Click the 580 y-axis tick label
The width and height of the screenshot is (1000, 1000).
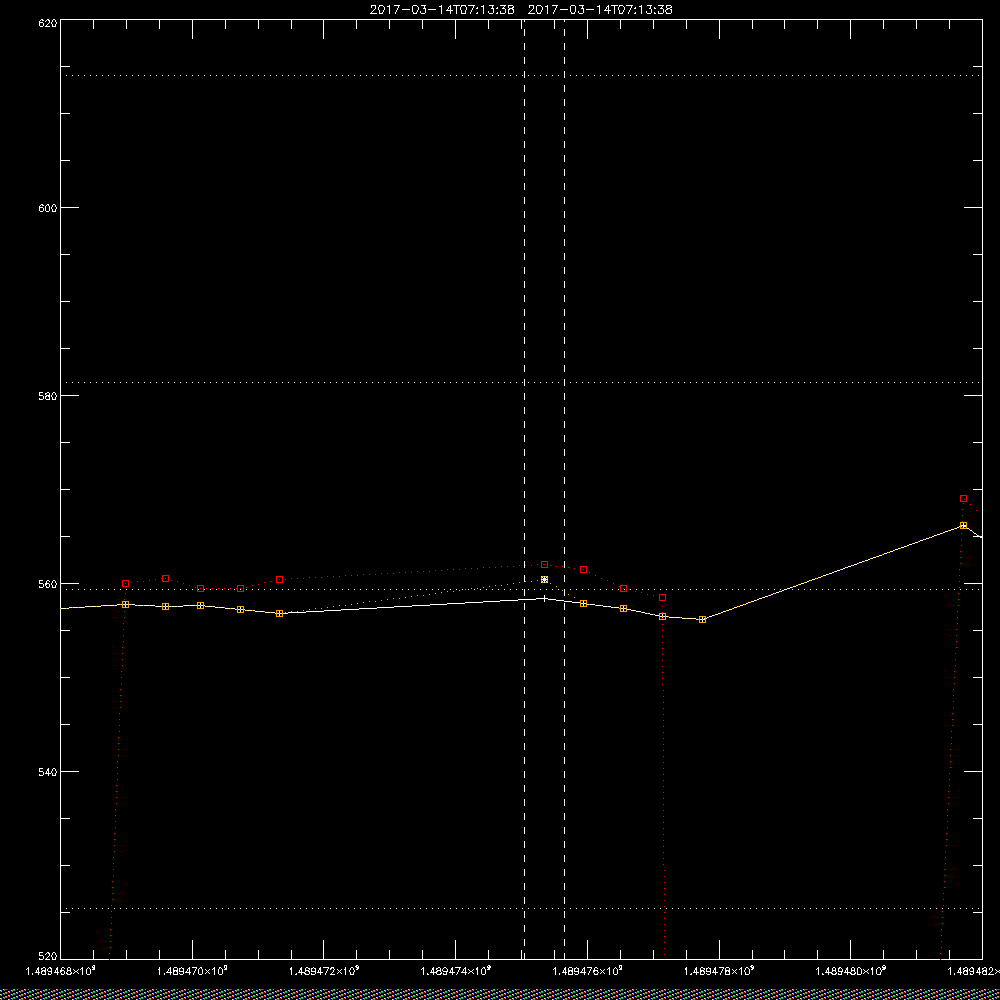pos(48,395)
